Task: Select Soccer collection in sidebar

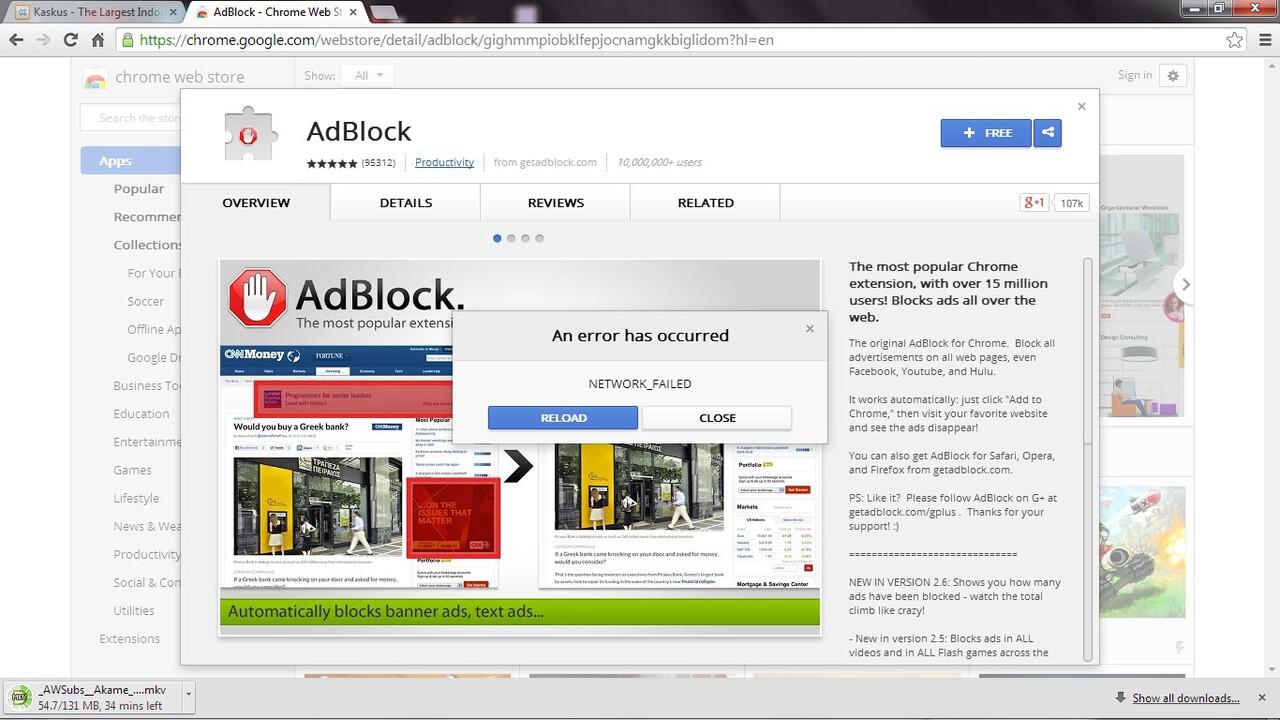Action: tap(146, 301)
